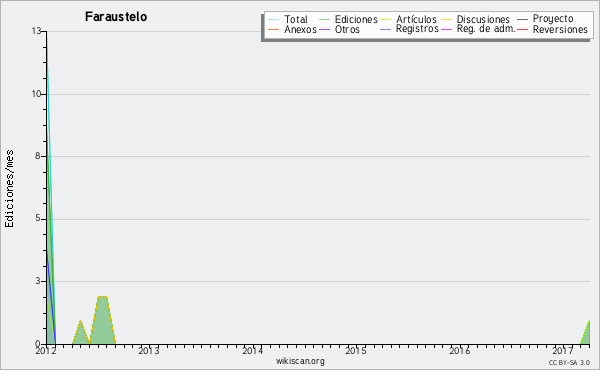Click the red Reversiones line swatch
Image resolution: width=600 pixels, height=370 pixels.
pos(522,29)
